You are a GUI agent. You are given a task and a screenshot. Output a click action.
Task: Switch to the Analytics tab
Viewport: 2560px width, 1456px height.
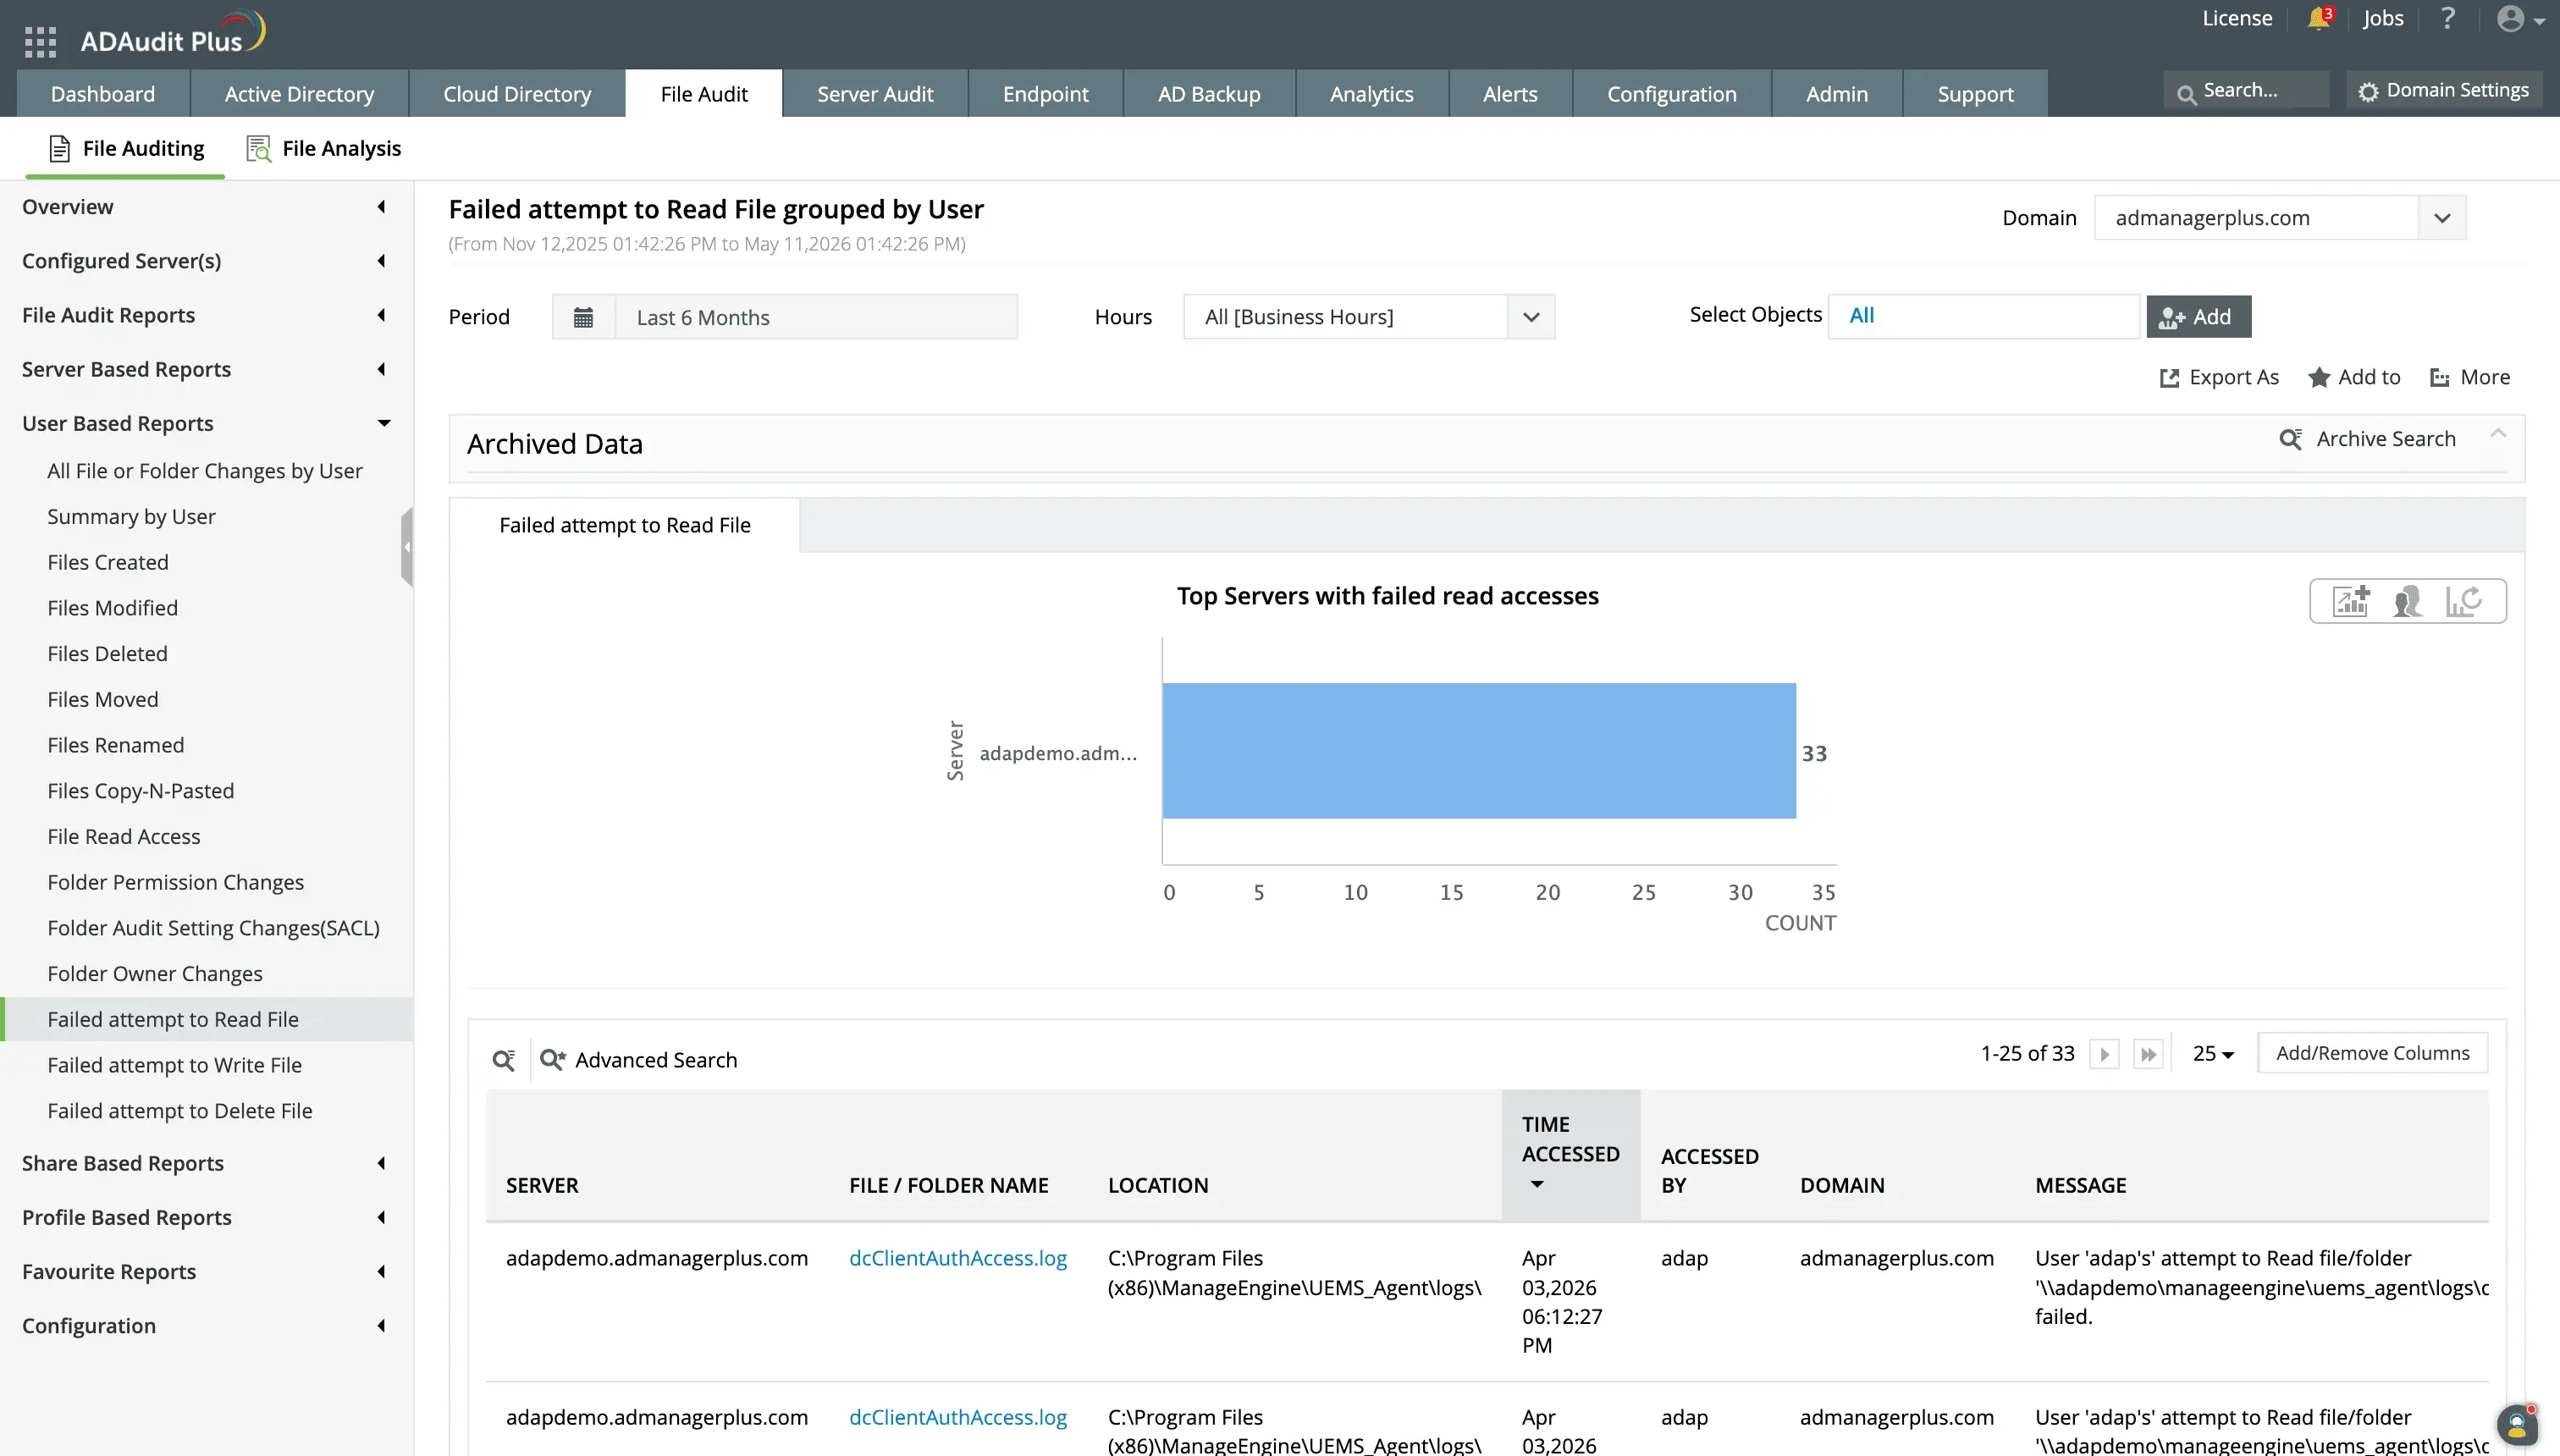1372,93
